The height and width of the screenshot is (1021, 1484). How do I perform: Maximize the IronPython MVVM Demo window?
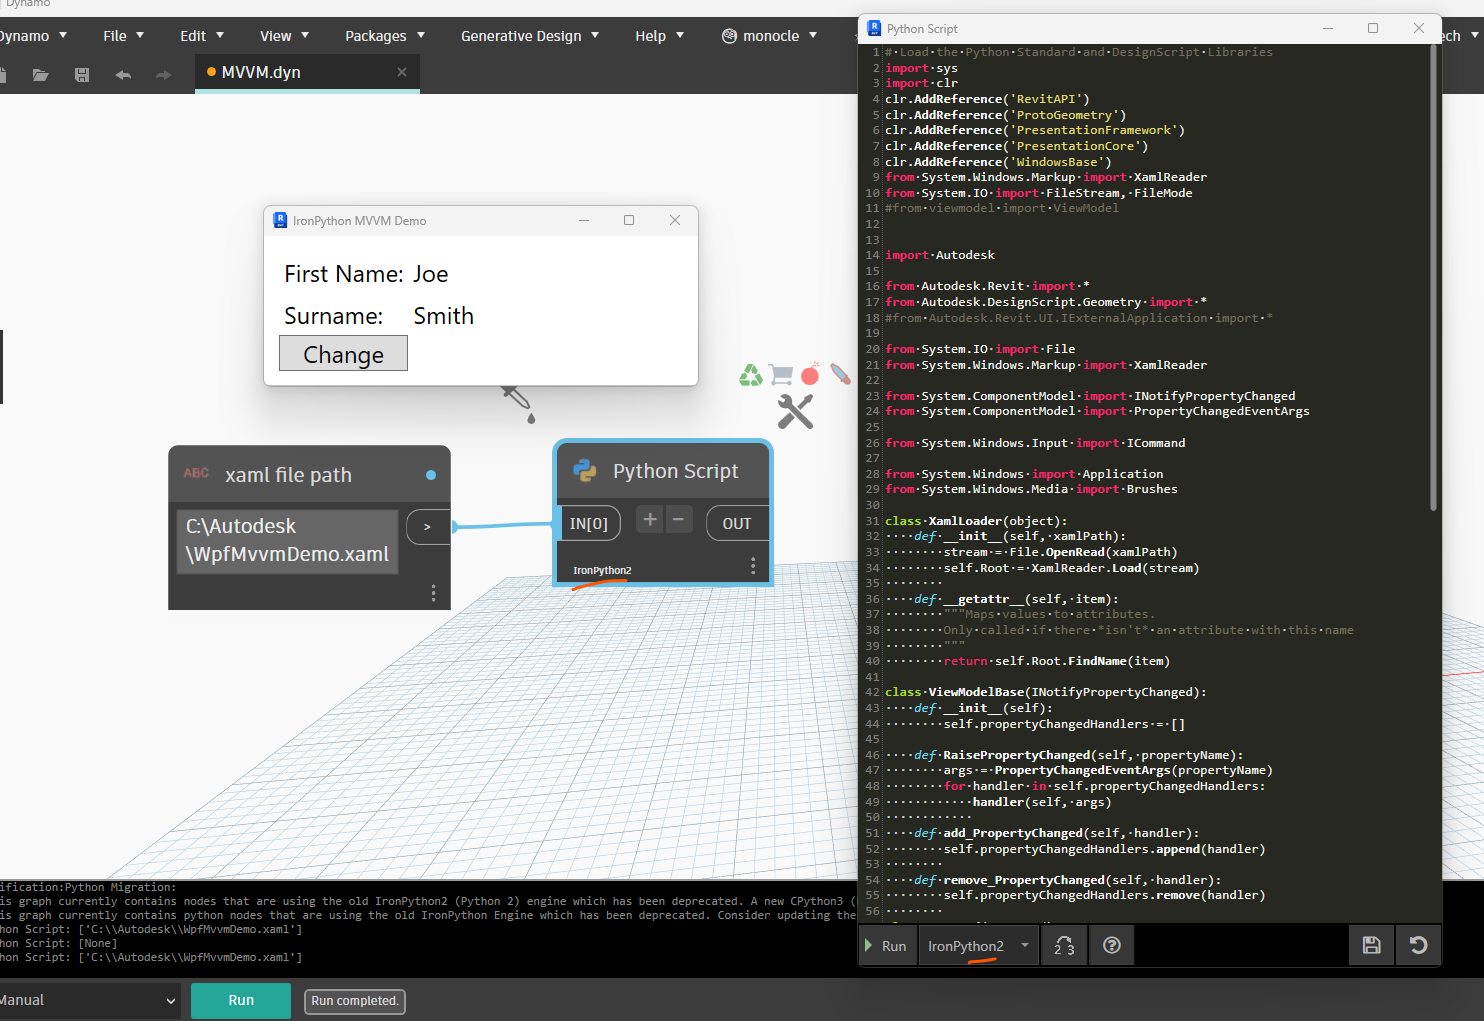click(629, 220)
